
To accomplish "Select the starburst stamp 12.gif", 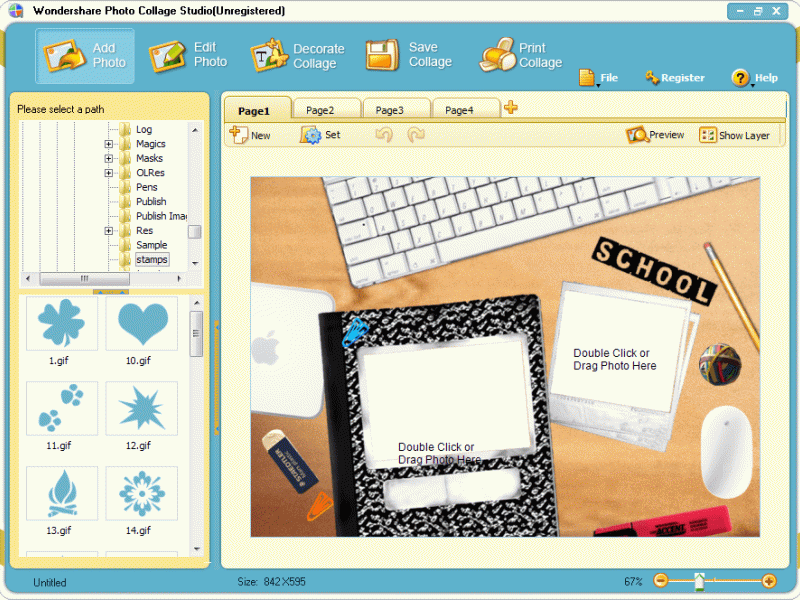I will click(x=142, y=408).
